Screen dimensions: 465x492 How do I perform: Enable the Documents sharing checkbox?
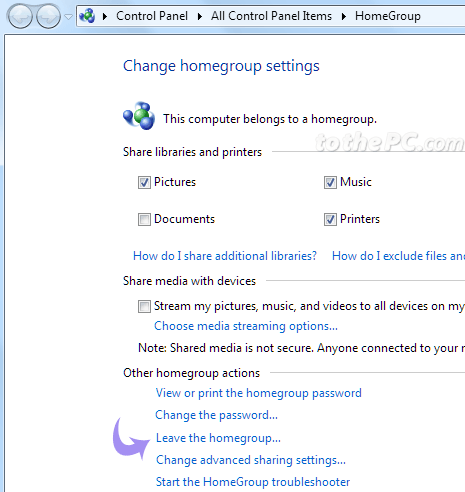[144, 219]
